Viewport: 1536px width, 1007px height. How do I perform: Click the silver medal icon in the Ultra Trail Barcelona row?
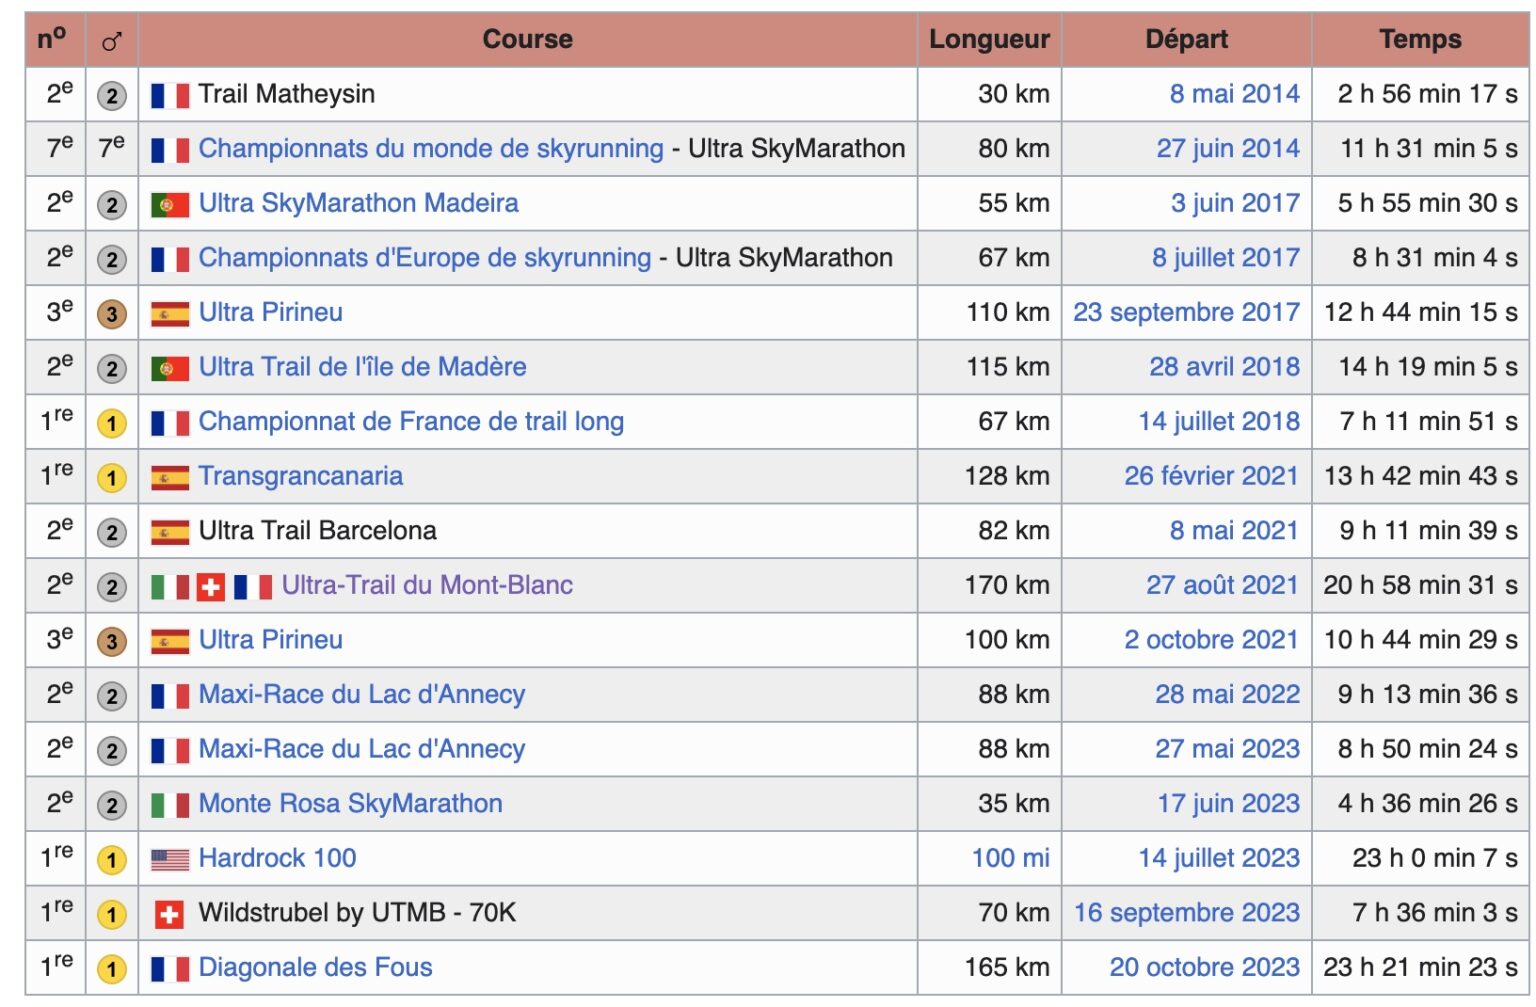point(112,532)
